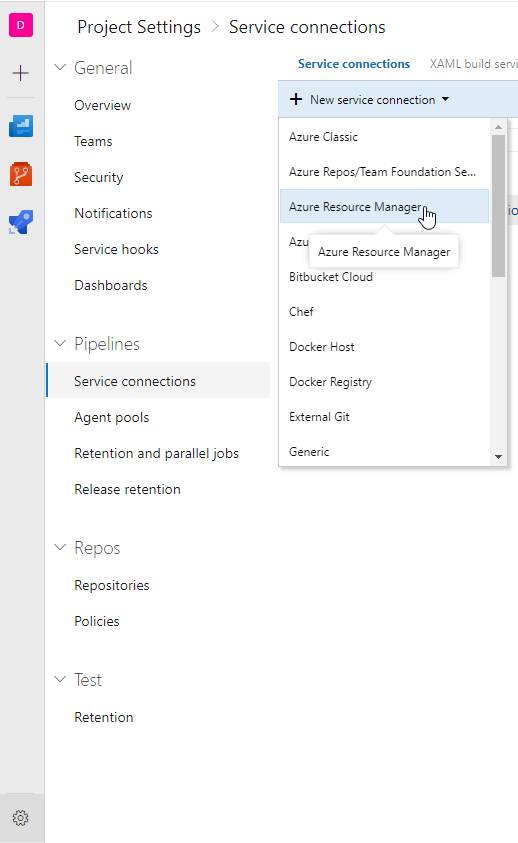
Task: Click the dropdown list scrollbar thumb
Action: (499, 206)
